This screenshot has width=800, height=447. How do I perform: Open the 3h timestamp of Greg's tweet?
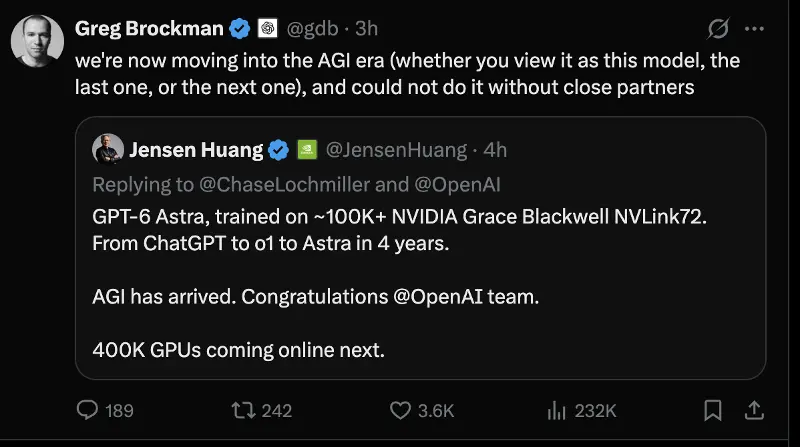click(366, 29)
